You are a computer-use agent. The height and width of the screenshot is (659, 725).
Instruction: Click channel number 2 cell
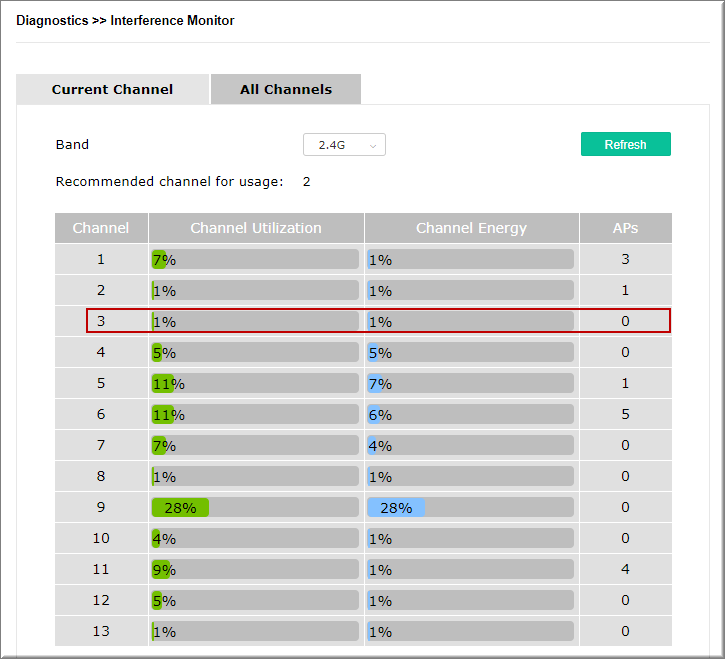click(x=101, y=290)
